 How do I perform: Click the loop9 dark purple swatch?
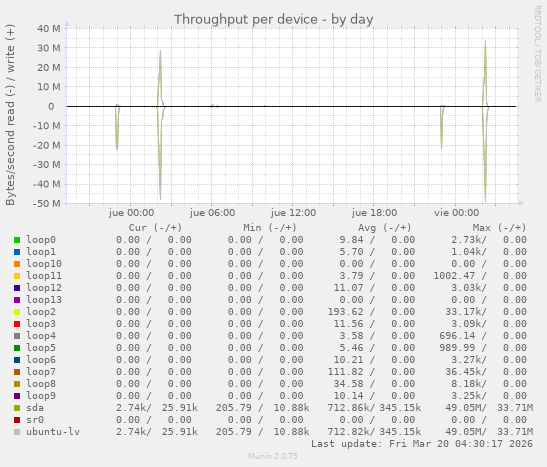17,396
